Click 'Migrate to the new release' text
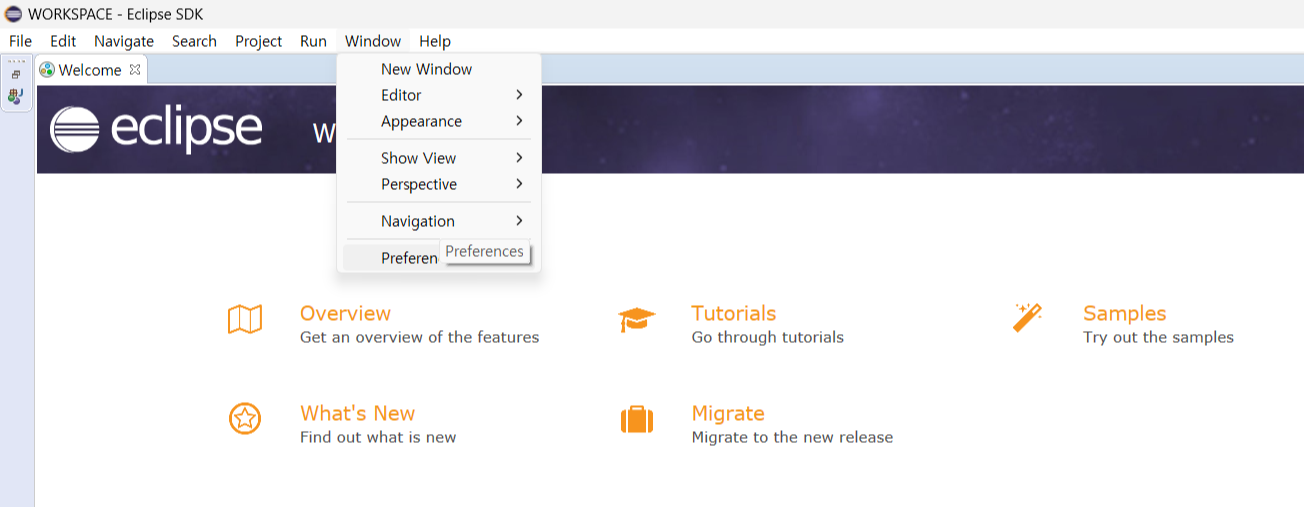 point(792,438)
